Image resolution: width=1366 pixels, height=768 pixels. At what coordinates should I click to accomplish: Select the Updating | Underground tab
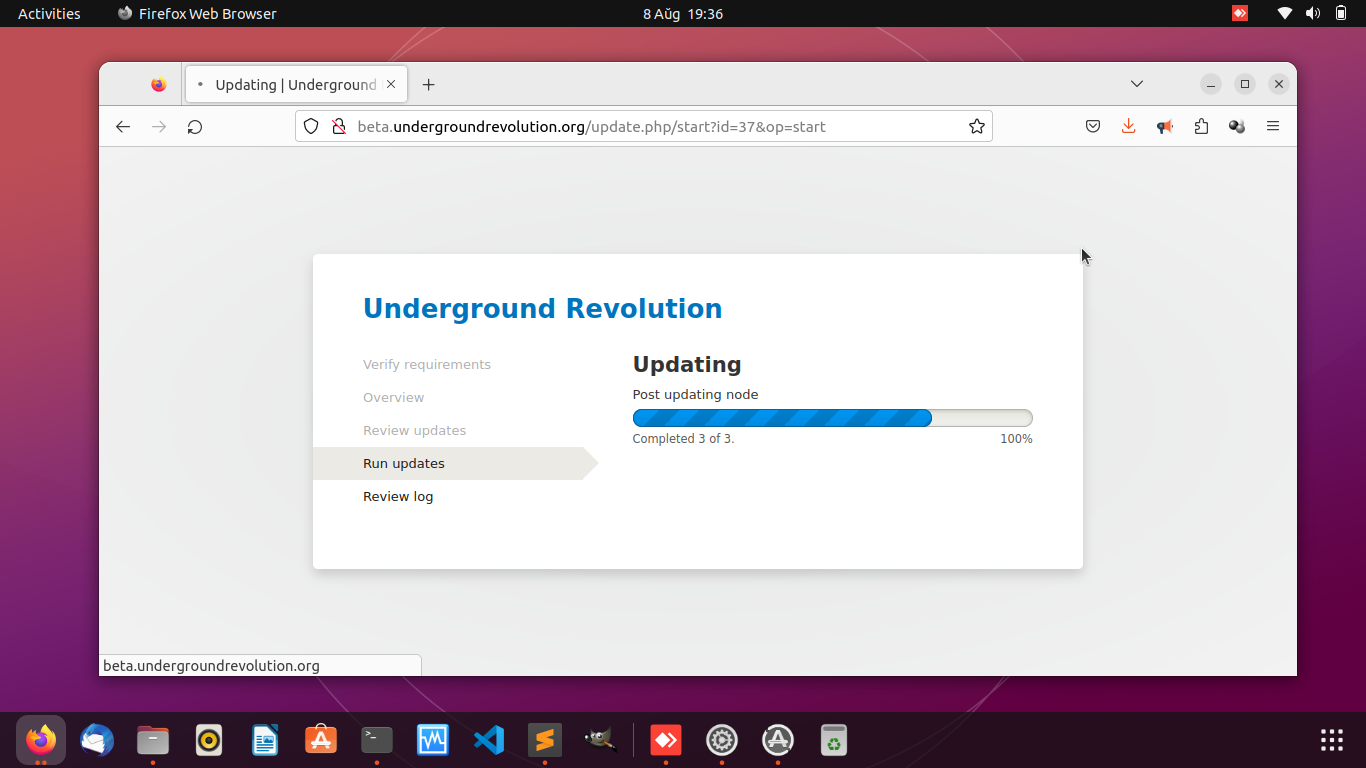296,85
